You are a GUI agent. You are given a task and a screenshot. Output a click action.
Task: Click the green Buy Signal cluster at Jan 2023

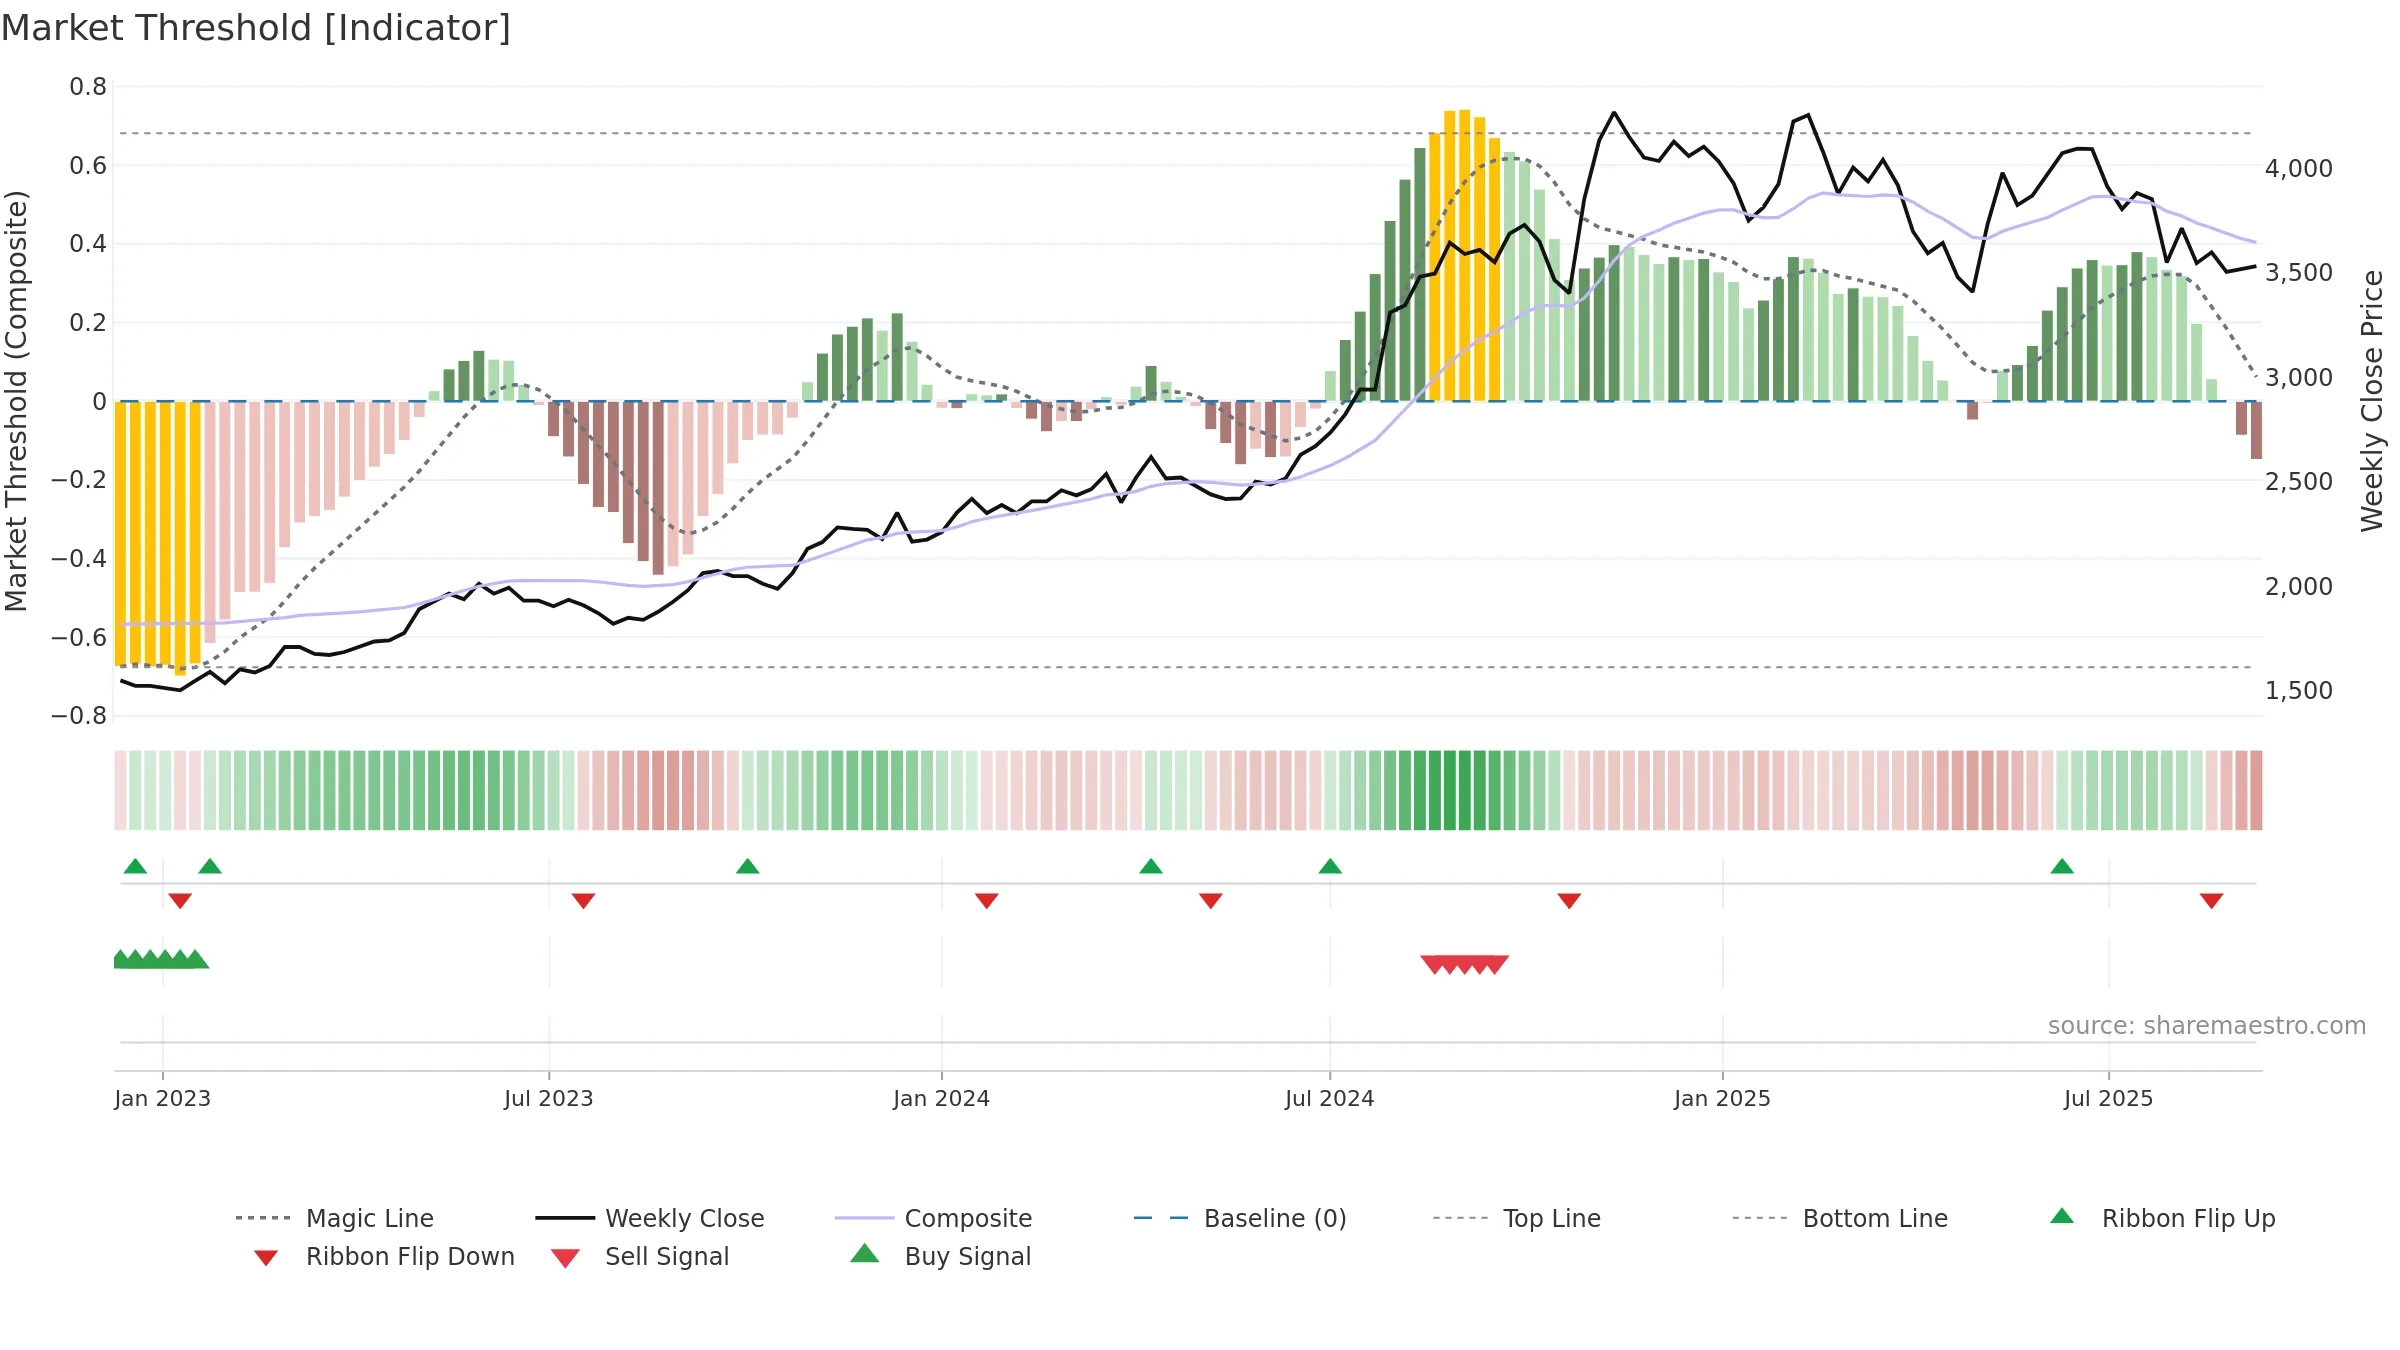pos(160,959)
